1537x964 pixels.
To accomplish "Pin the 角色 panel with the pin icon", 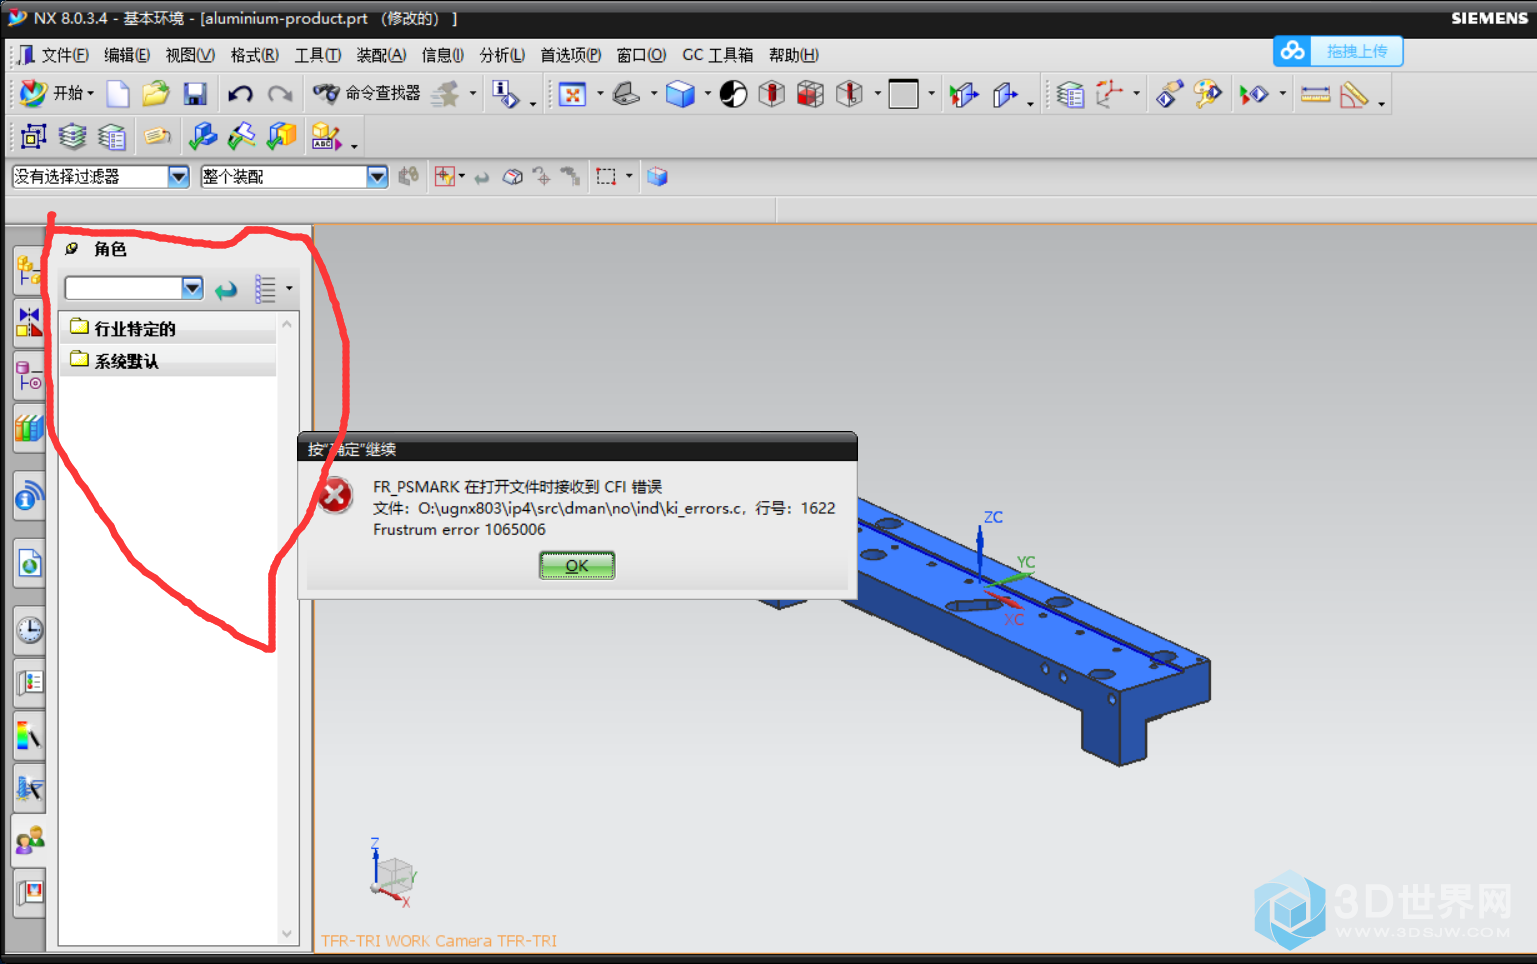I will pyautogui.click(x=71, y=249).
